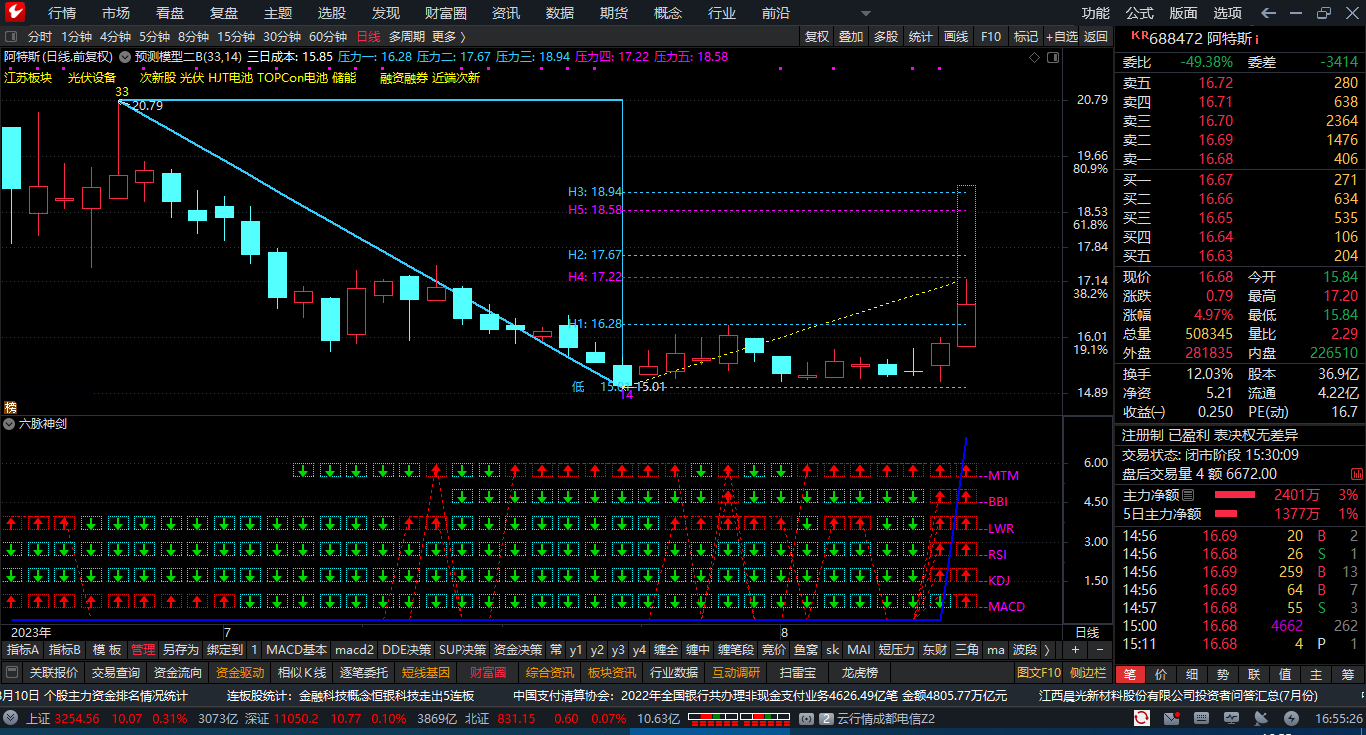This screenshot has width=1366, height=735.
Task: Click the 上证 index value 3254.56
Action: click(77, 718)
